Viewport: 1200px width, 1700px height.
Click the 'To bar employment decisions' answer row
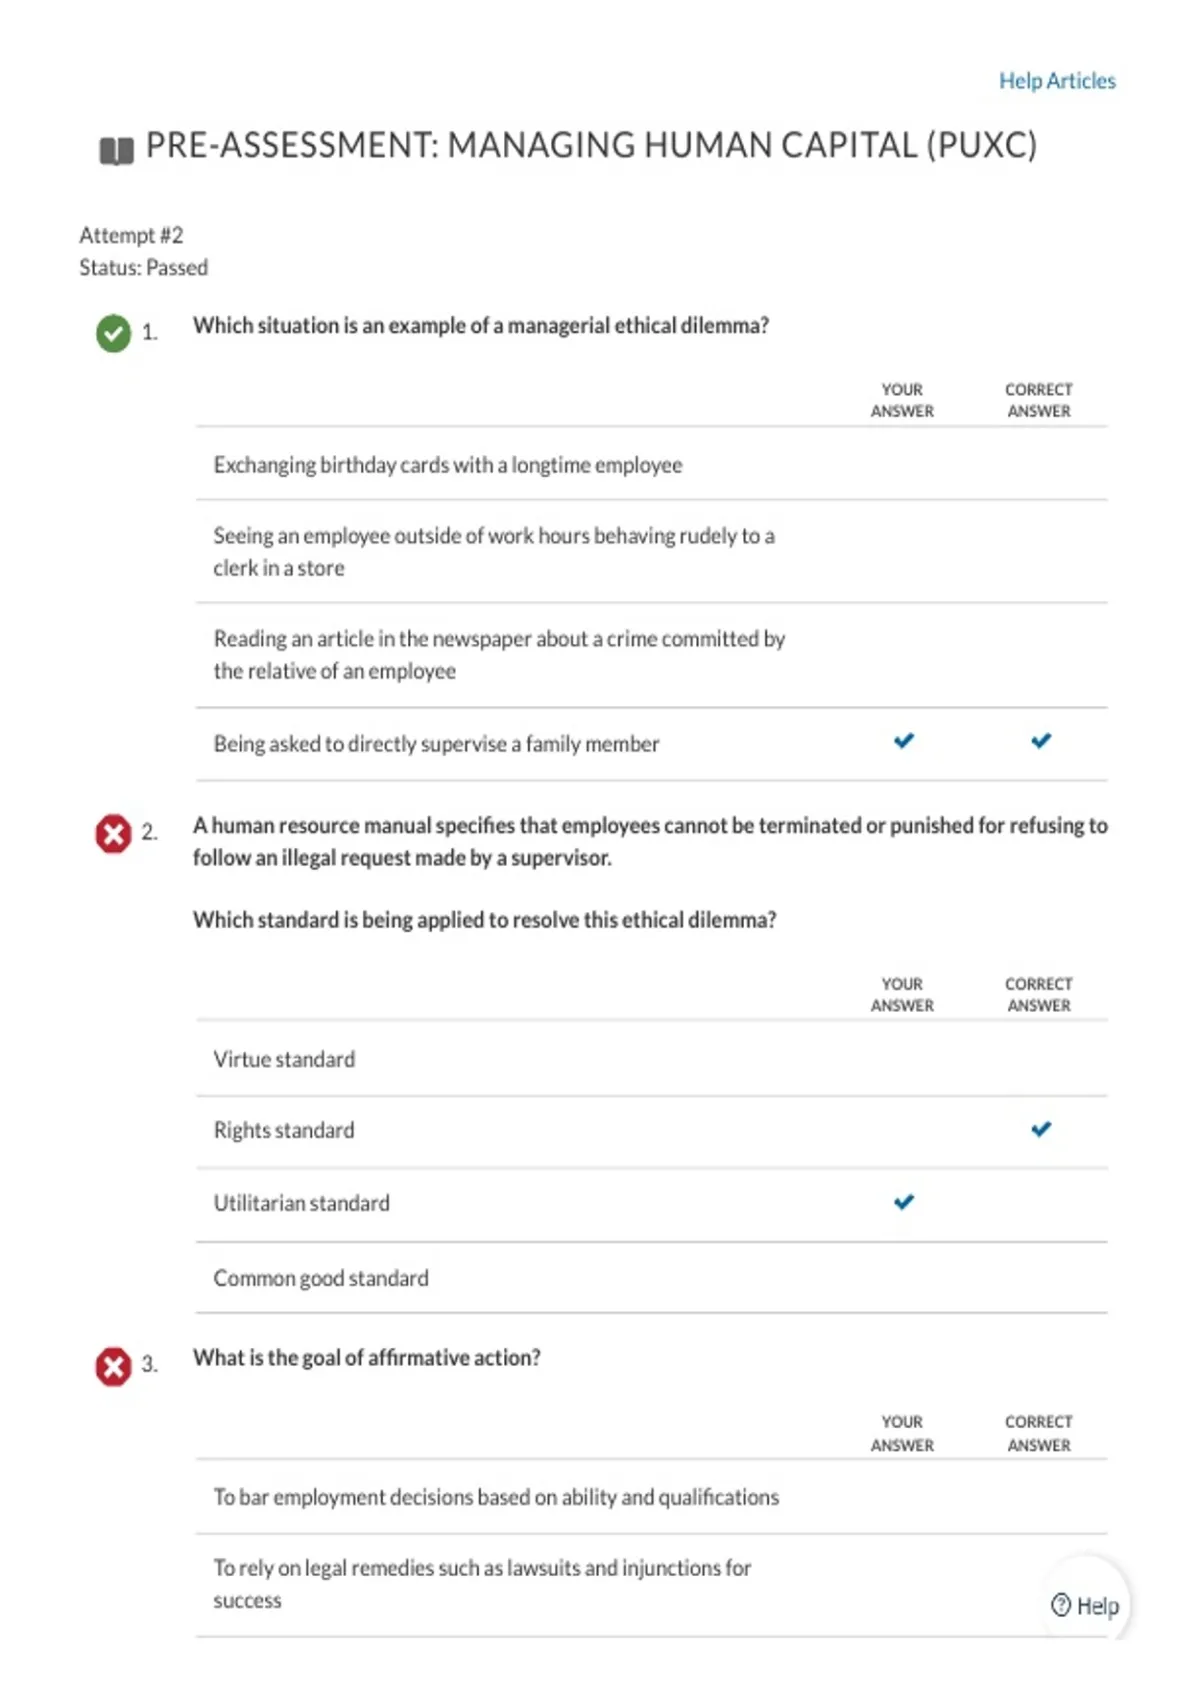(x=651, y=1497)
